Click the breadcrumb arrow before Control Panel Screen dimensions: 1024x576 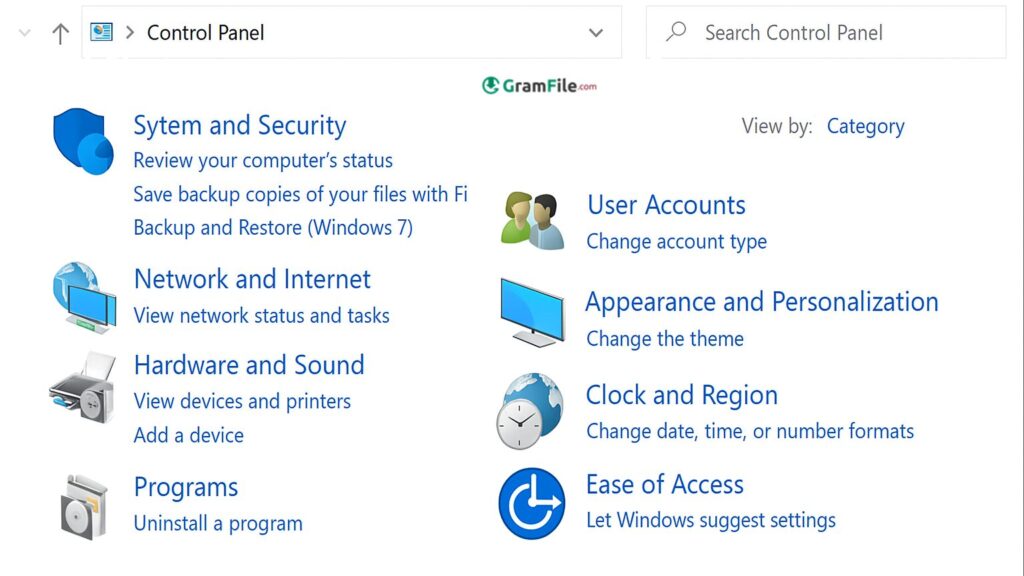coord(130,33)
